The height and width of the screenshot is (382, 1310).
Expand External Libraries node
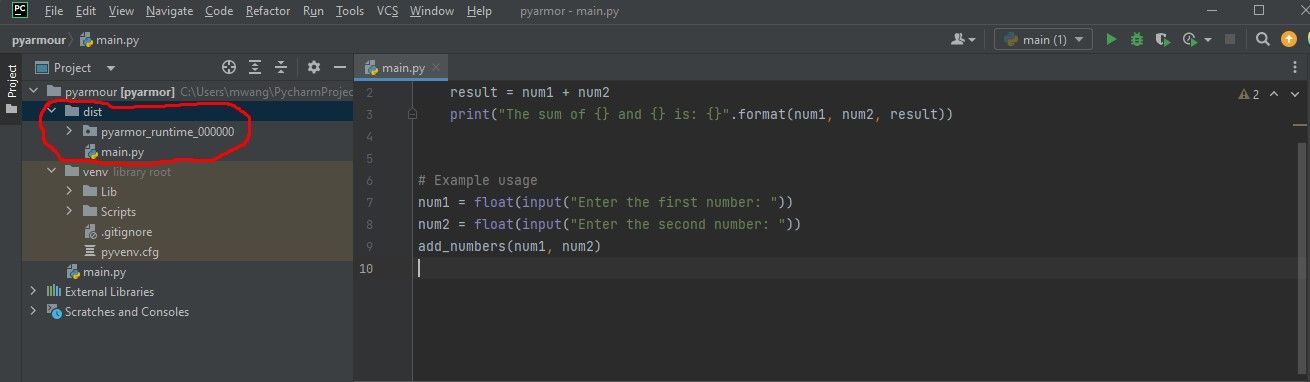34,291
